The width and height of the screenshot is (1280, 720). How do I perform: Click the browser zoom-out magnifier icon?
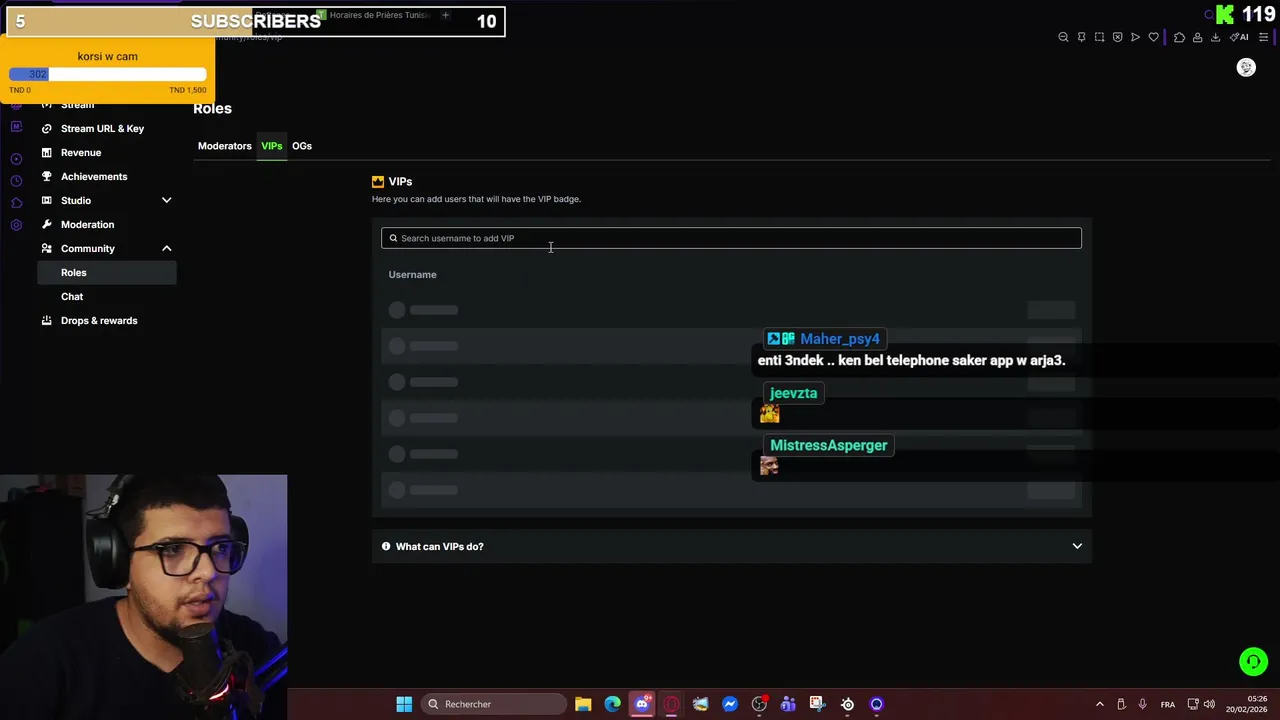[x=1063, y=37]
